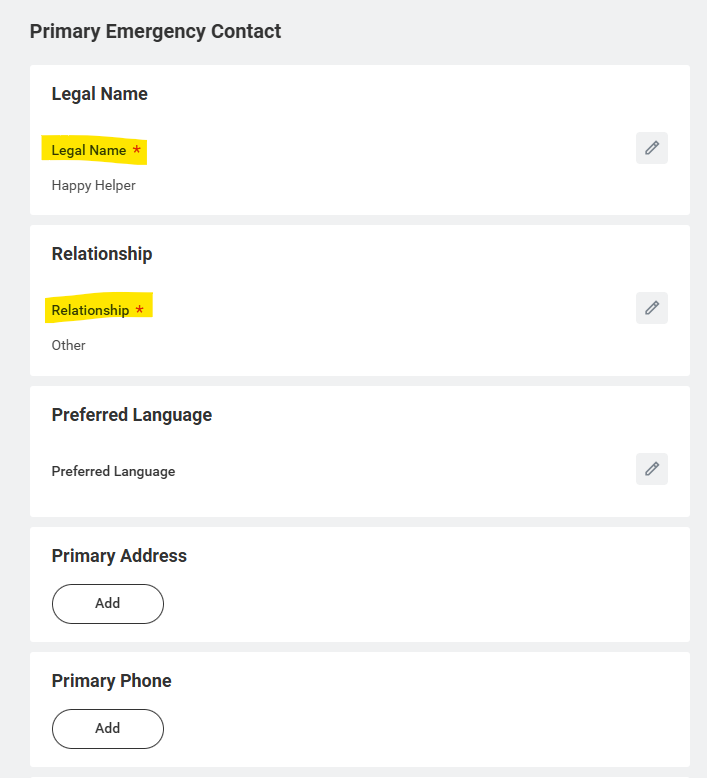Click the Primary Phone section heading

pyautogui.click(x=111, y=681)
